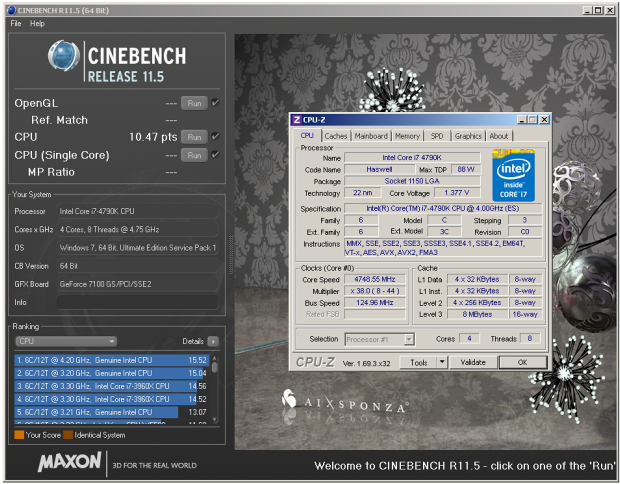This screenshot has width=620, height=484.
Task: Click the Package value Socket 1150 LGA
Action: click(412, 181)
